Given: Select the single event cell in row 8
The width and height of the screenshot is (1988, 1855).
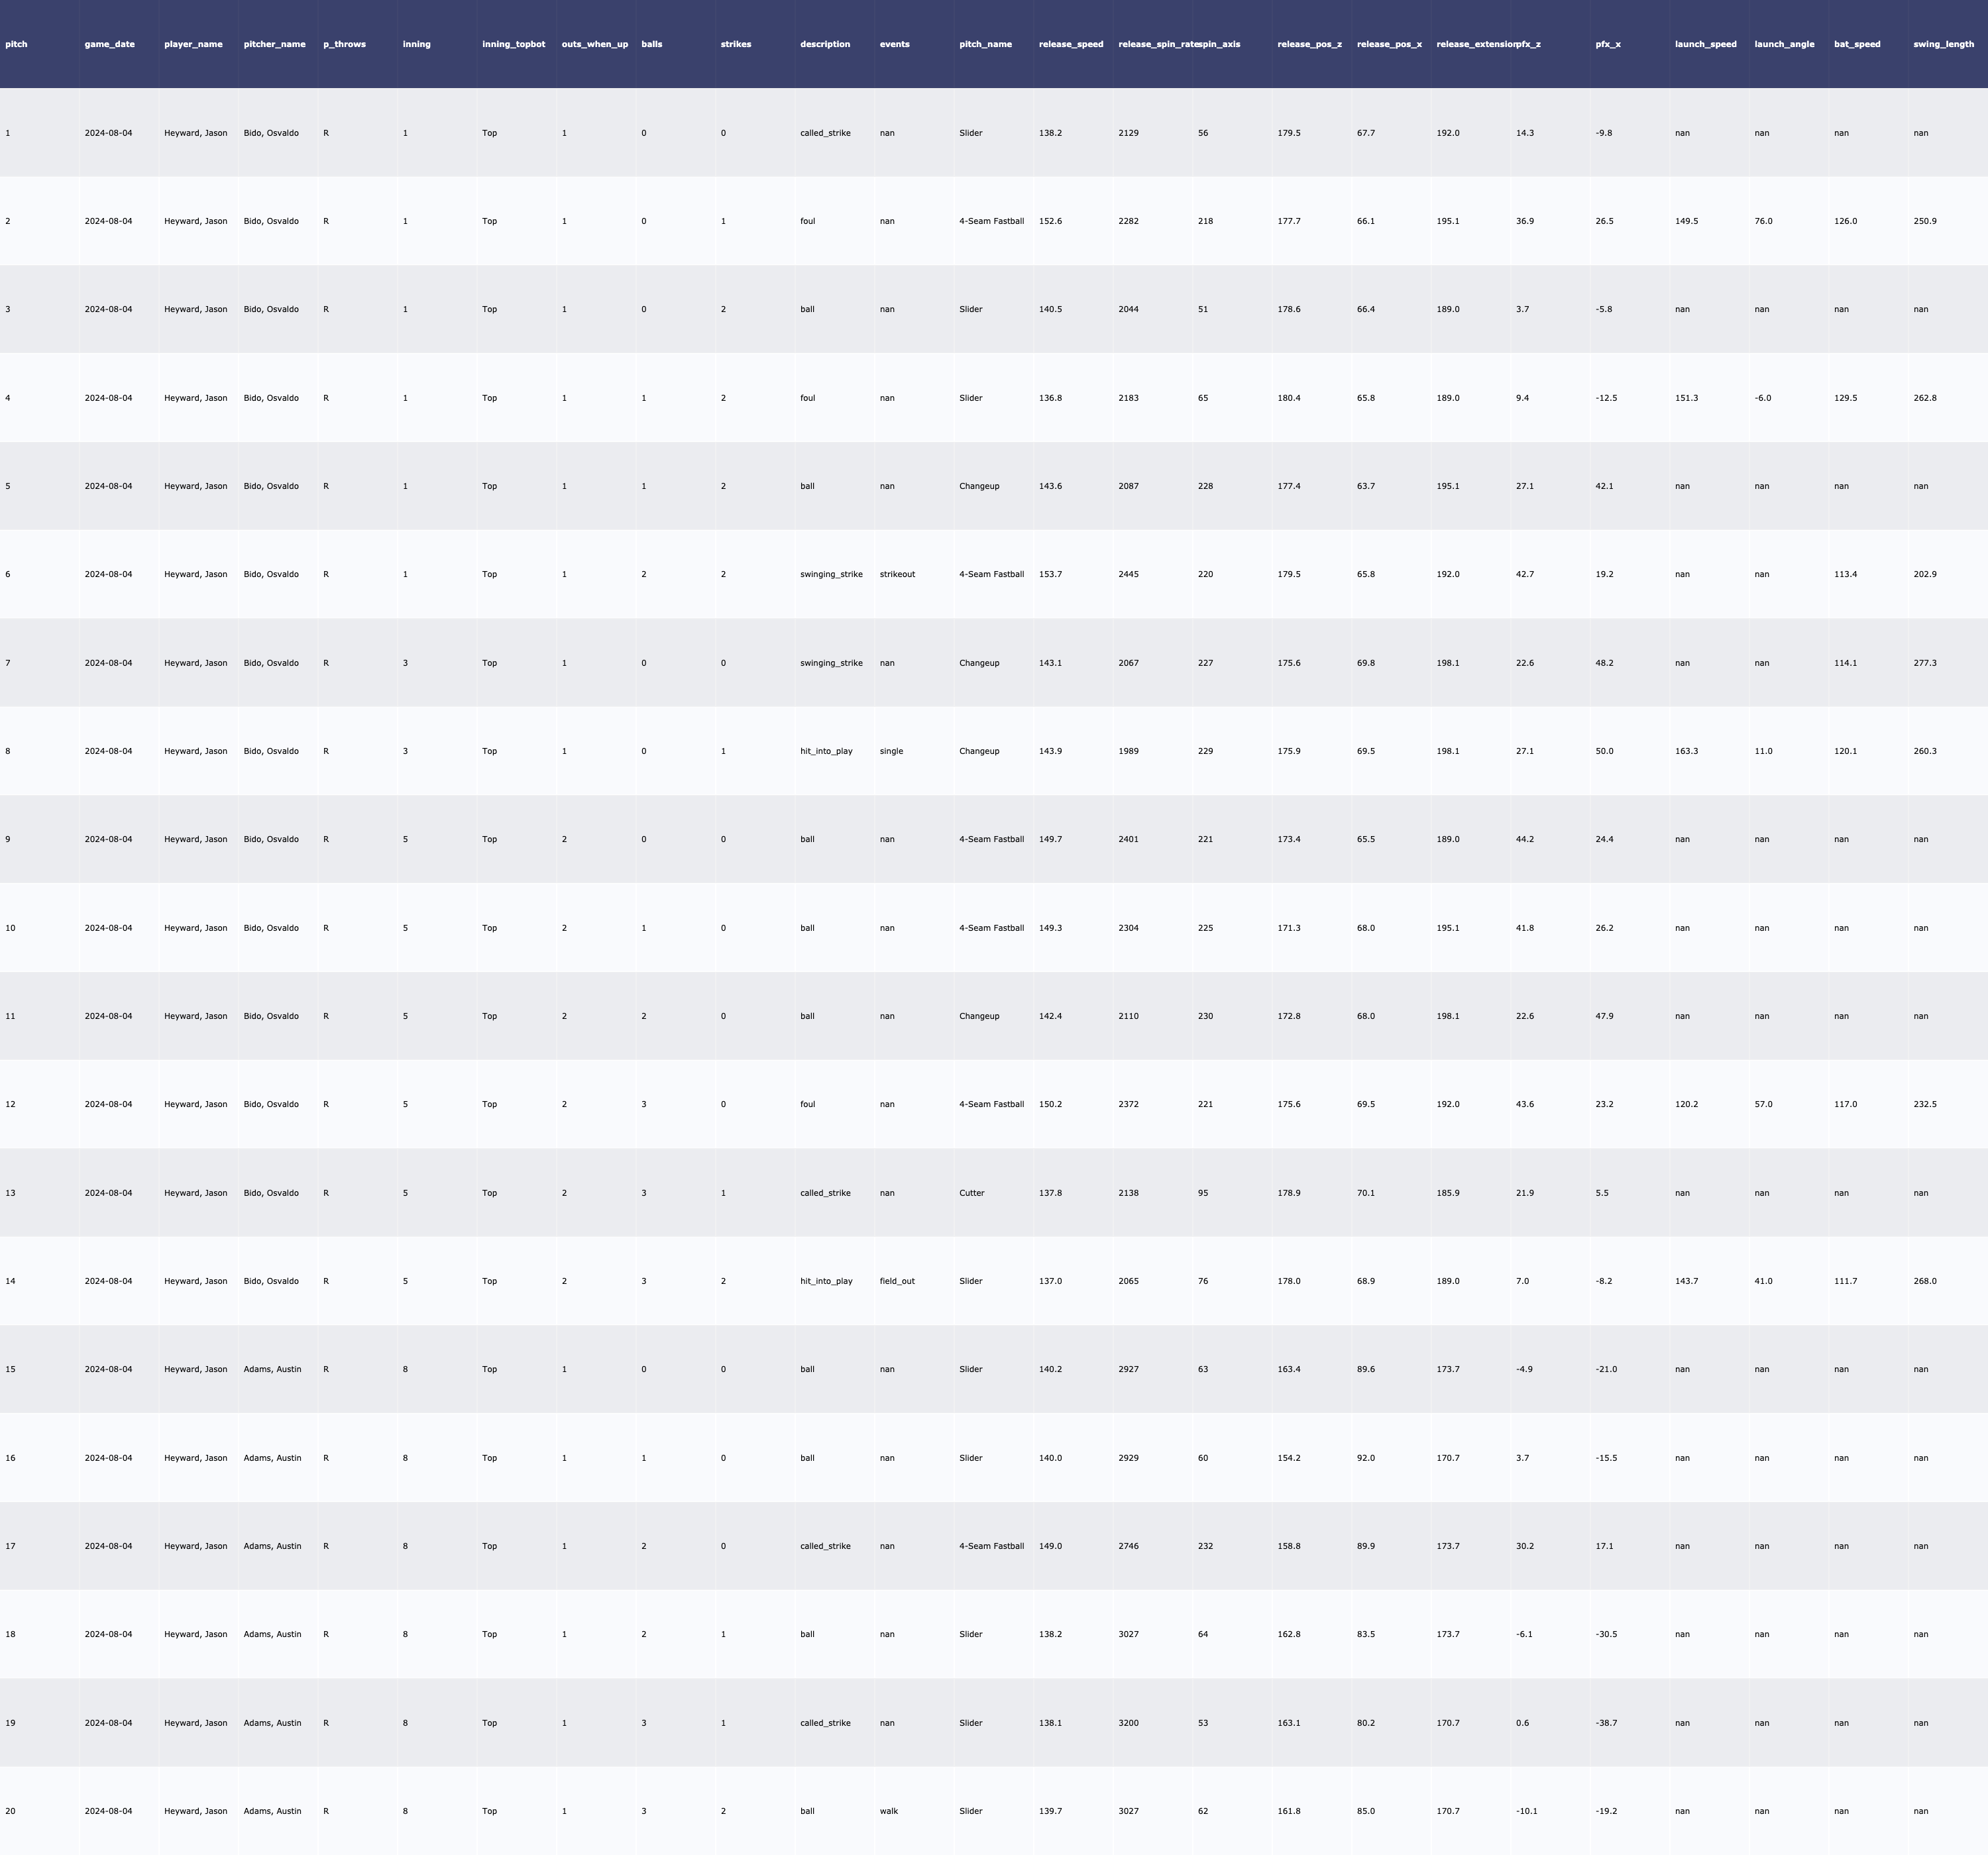Looking at the screenshot, I should point(891,751).
